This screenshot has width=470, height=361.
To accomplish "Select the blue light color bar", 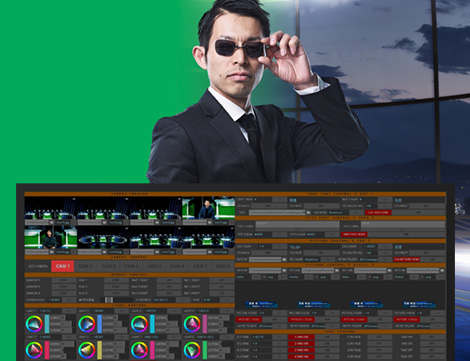I will (99, 324).
